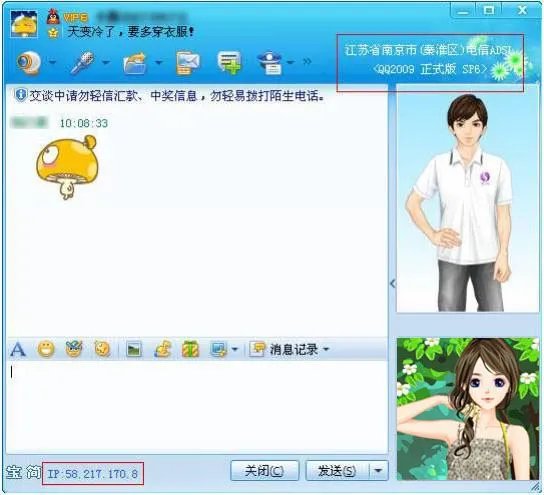
Task: Send an SMS message via the envelope icon
Action: tap(188, 63)
